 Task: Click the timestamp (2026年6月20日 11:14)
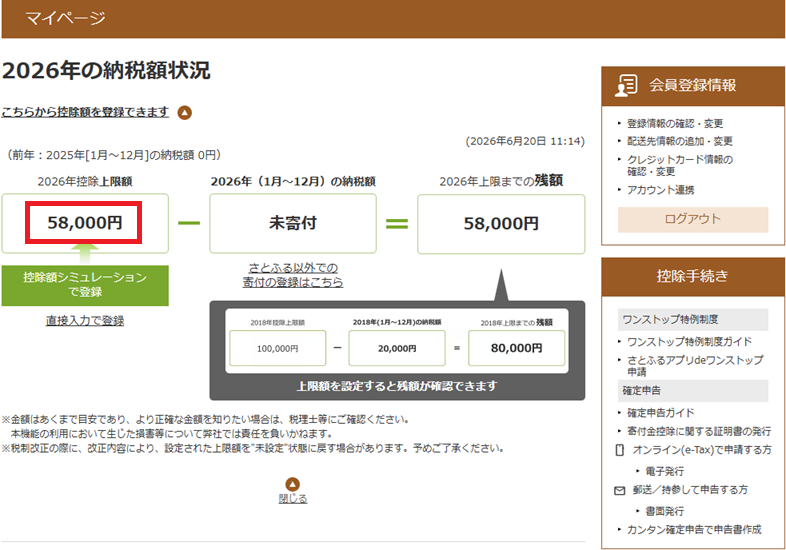[x=525, y=141]
